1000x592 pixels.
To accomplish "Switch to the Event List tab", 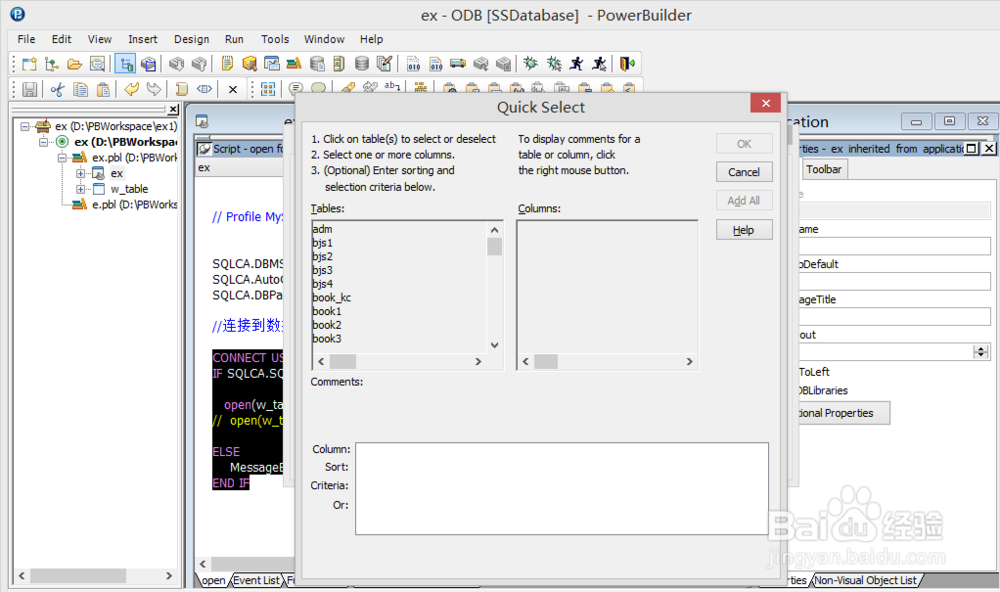I will (256, 580).
